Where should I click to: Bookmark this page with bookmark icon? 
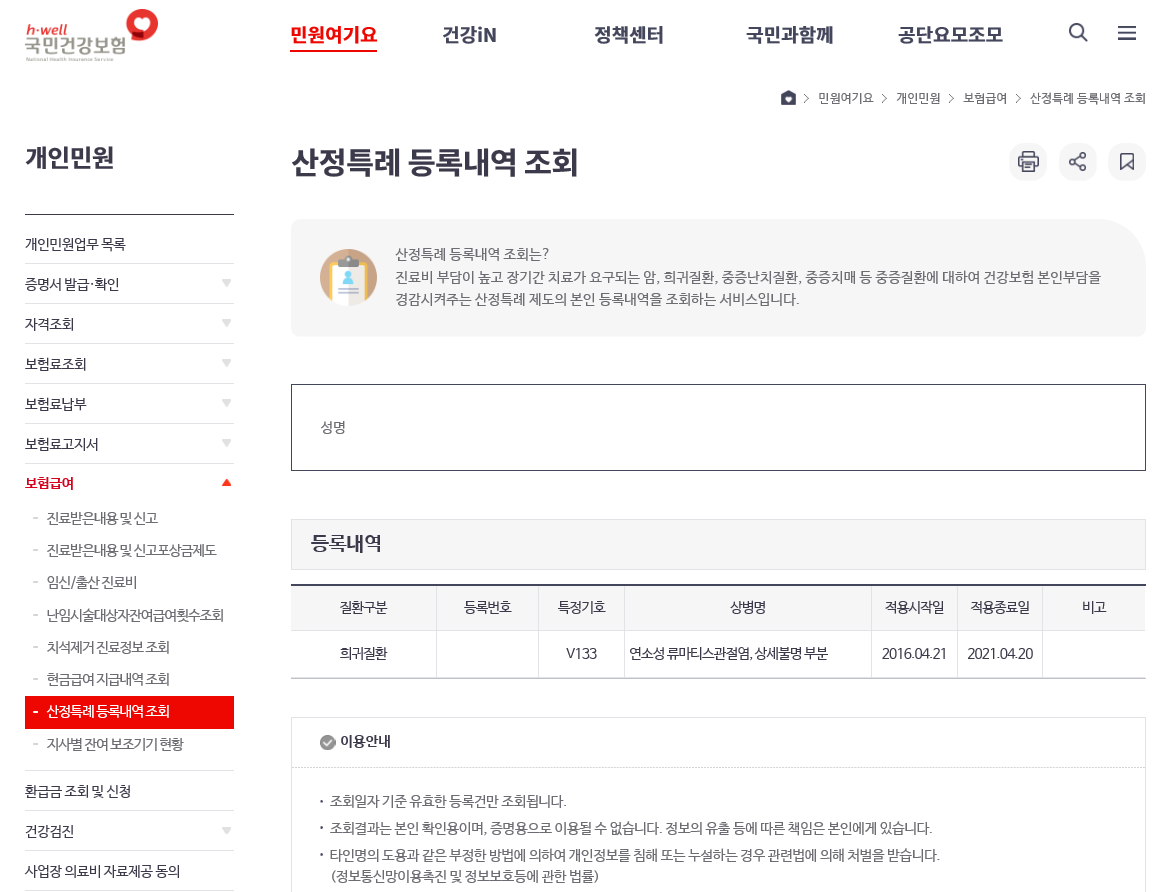[1127, 162]
